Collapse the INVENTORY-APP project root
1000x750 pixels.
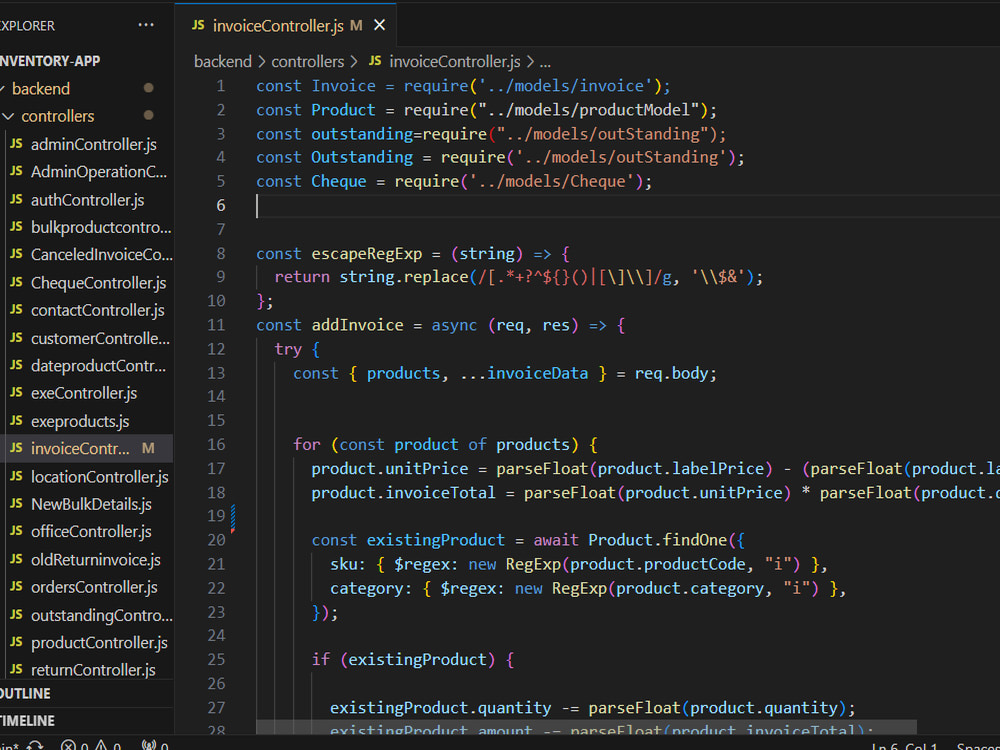pyautogui.click(x=50, y=61)
